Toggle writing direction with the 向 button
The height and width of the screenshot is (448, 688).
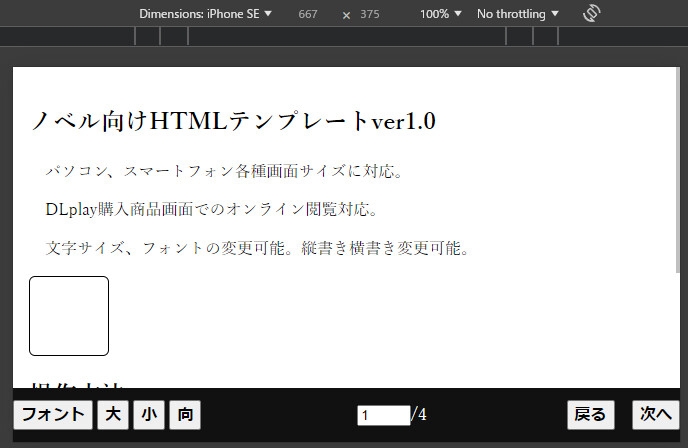tap(185, 415)
